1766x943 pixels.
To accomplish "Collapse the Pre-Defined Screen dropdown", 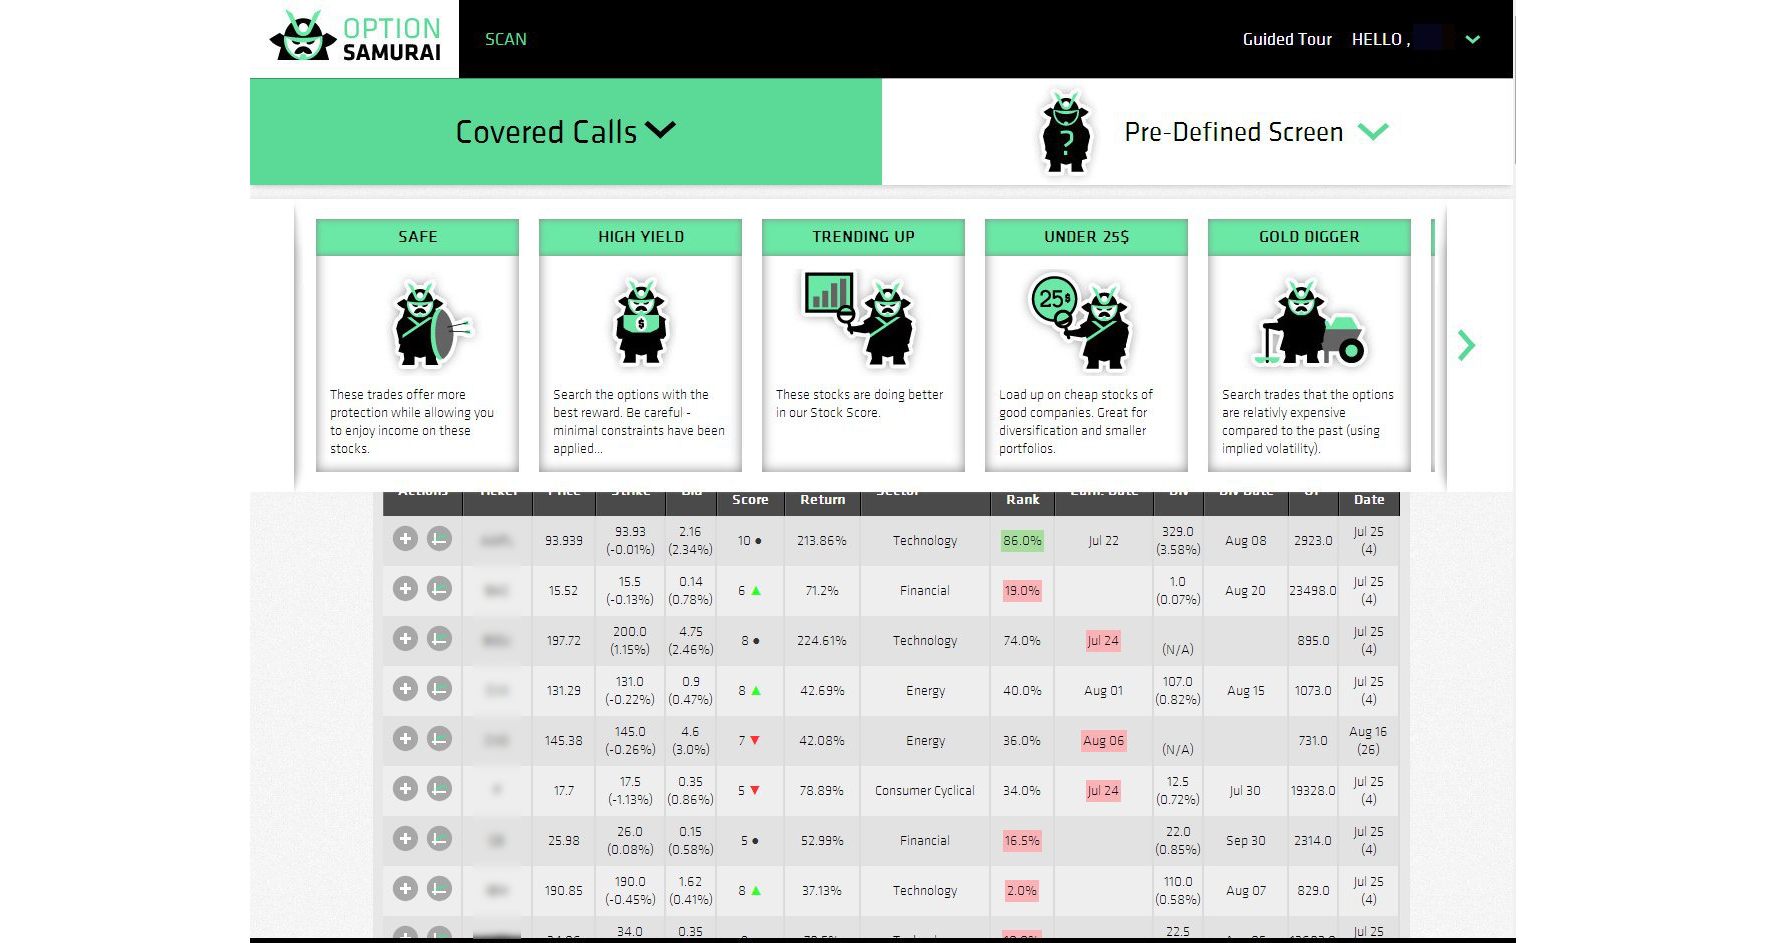I will tap(1373, 132).
